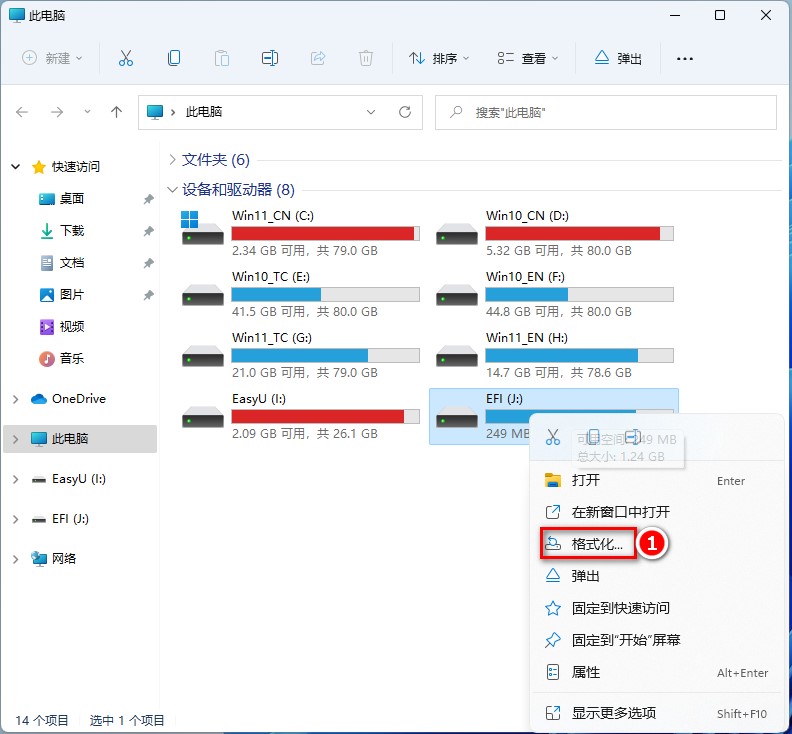Click the Up arrow navigation icon

(116, 112)
